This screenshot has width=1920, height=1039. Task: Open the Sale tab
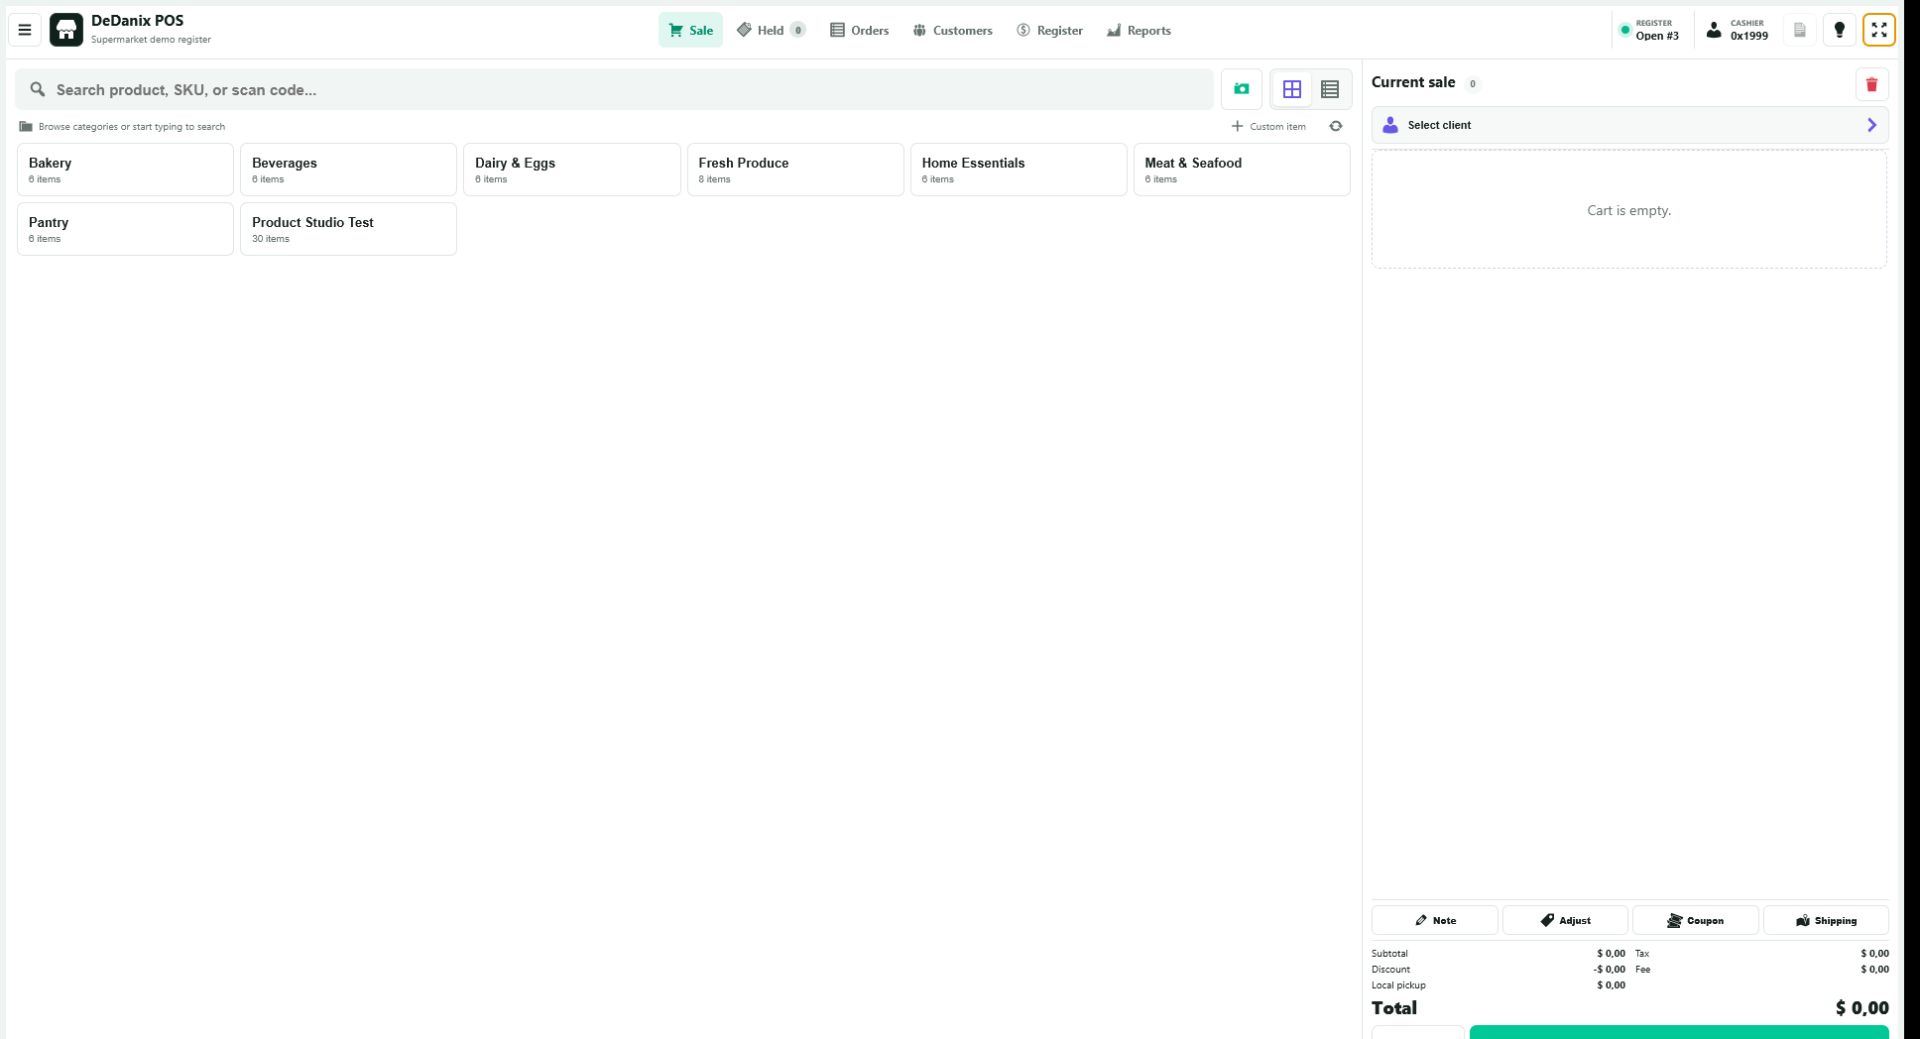(690, 30)
